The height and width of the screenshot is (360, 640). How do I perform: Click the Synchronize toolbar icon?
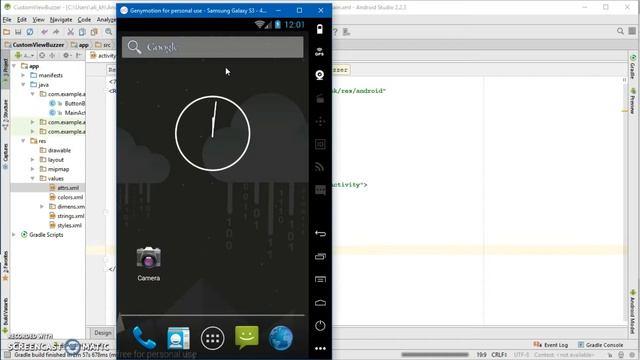(x=30, y=32)
